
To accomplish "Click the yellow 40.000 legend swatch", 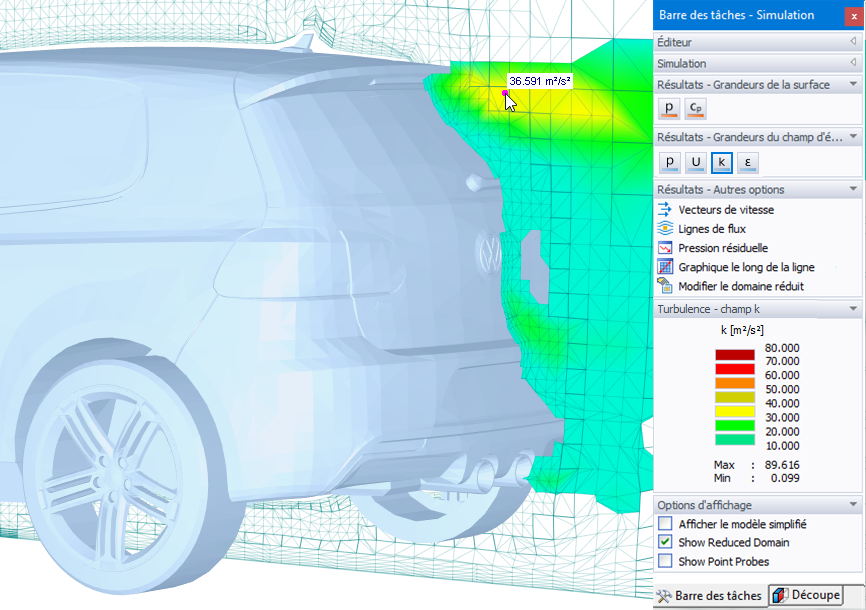I will point(735,411).
